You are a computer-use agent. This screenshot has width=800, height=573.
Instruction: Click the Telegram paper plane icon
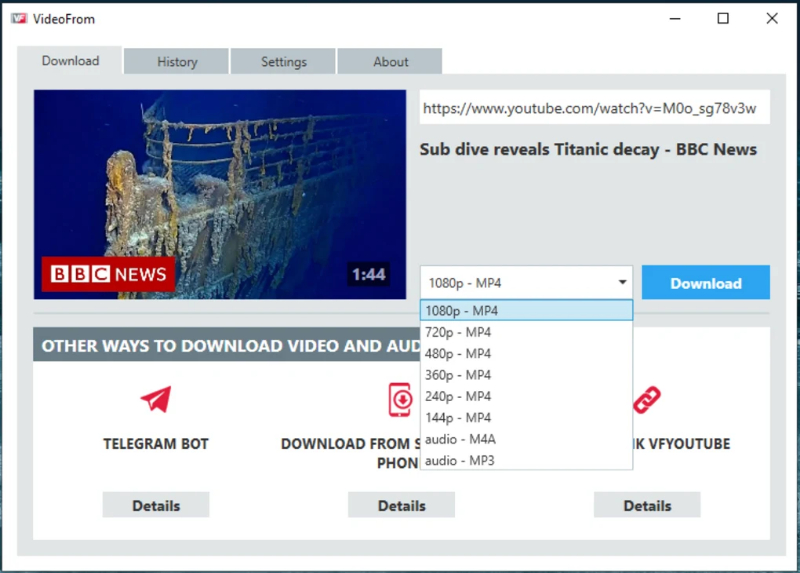click(x=156, y=399)
